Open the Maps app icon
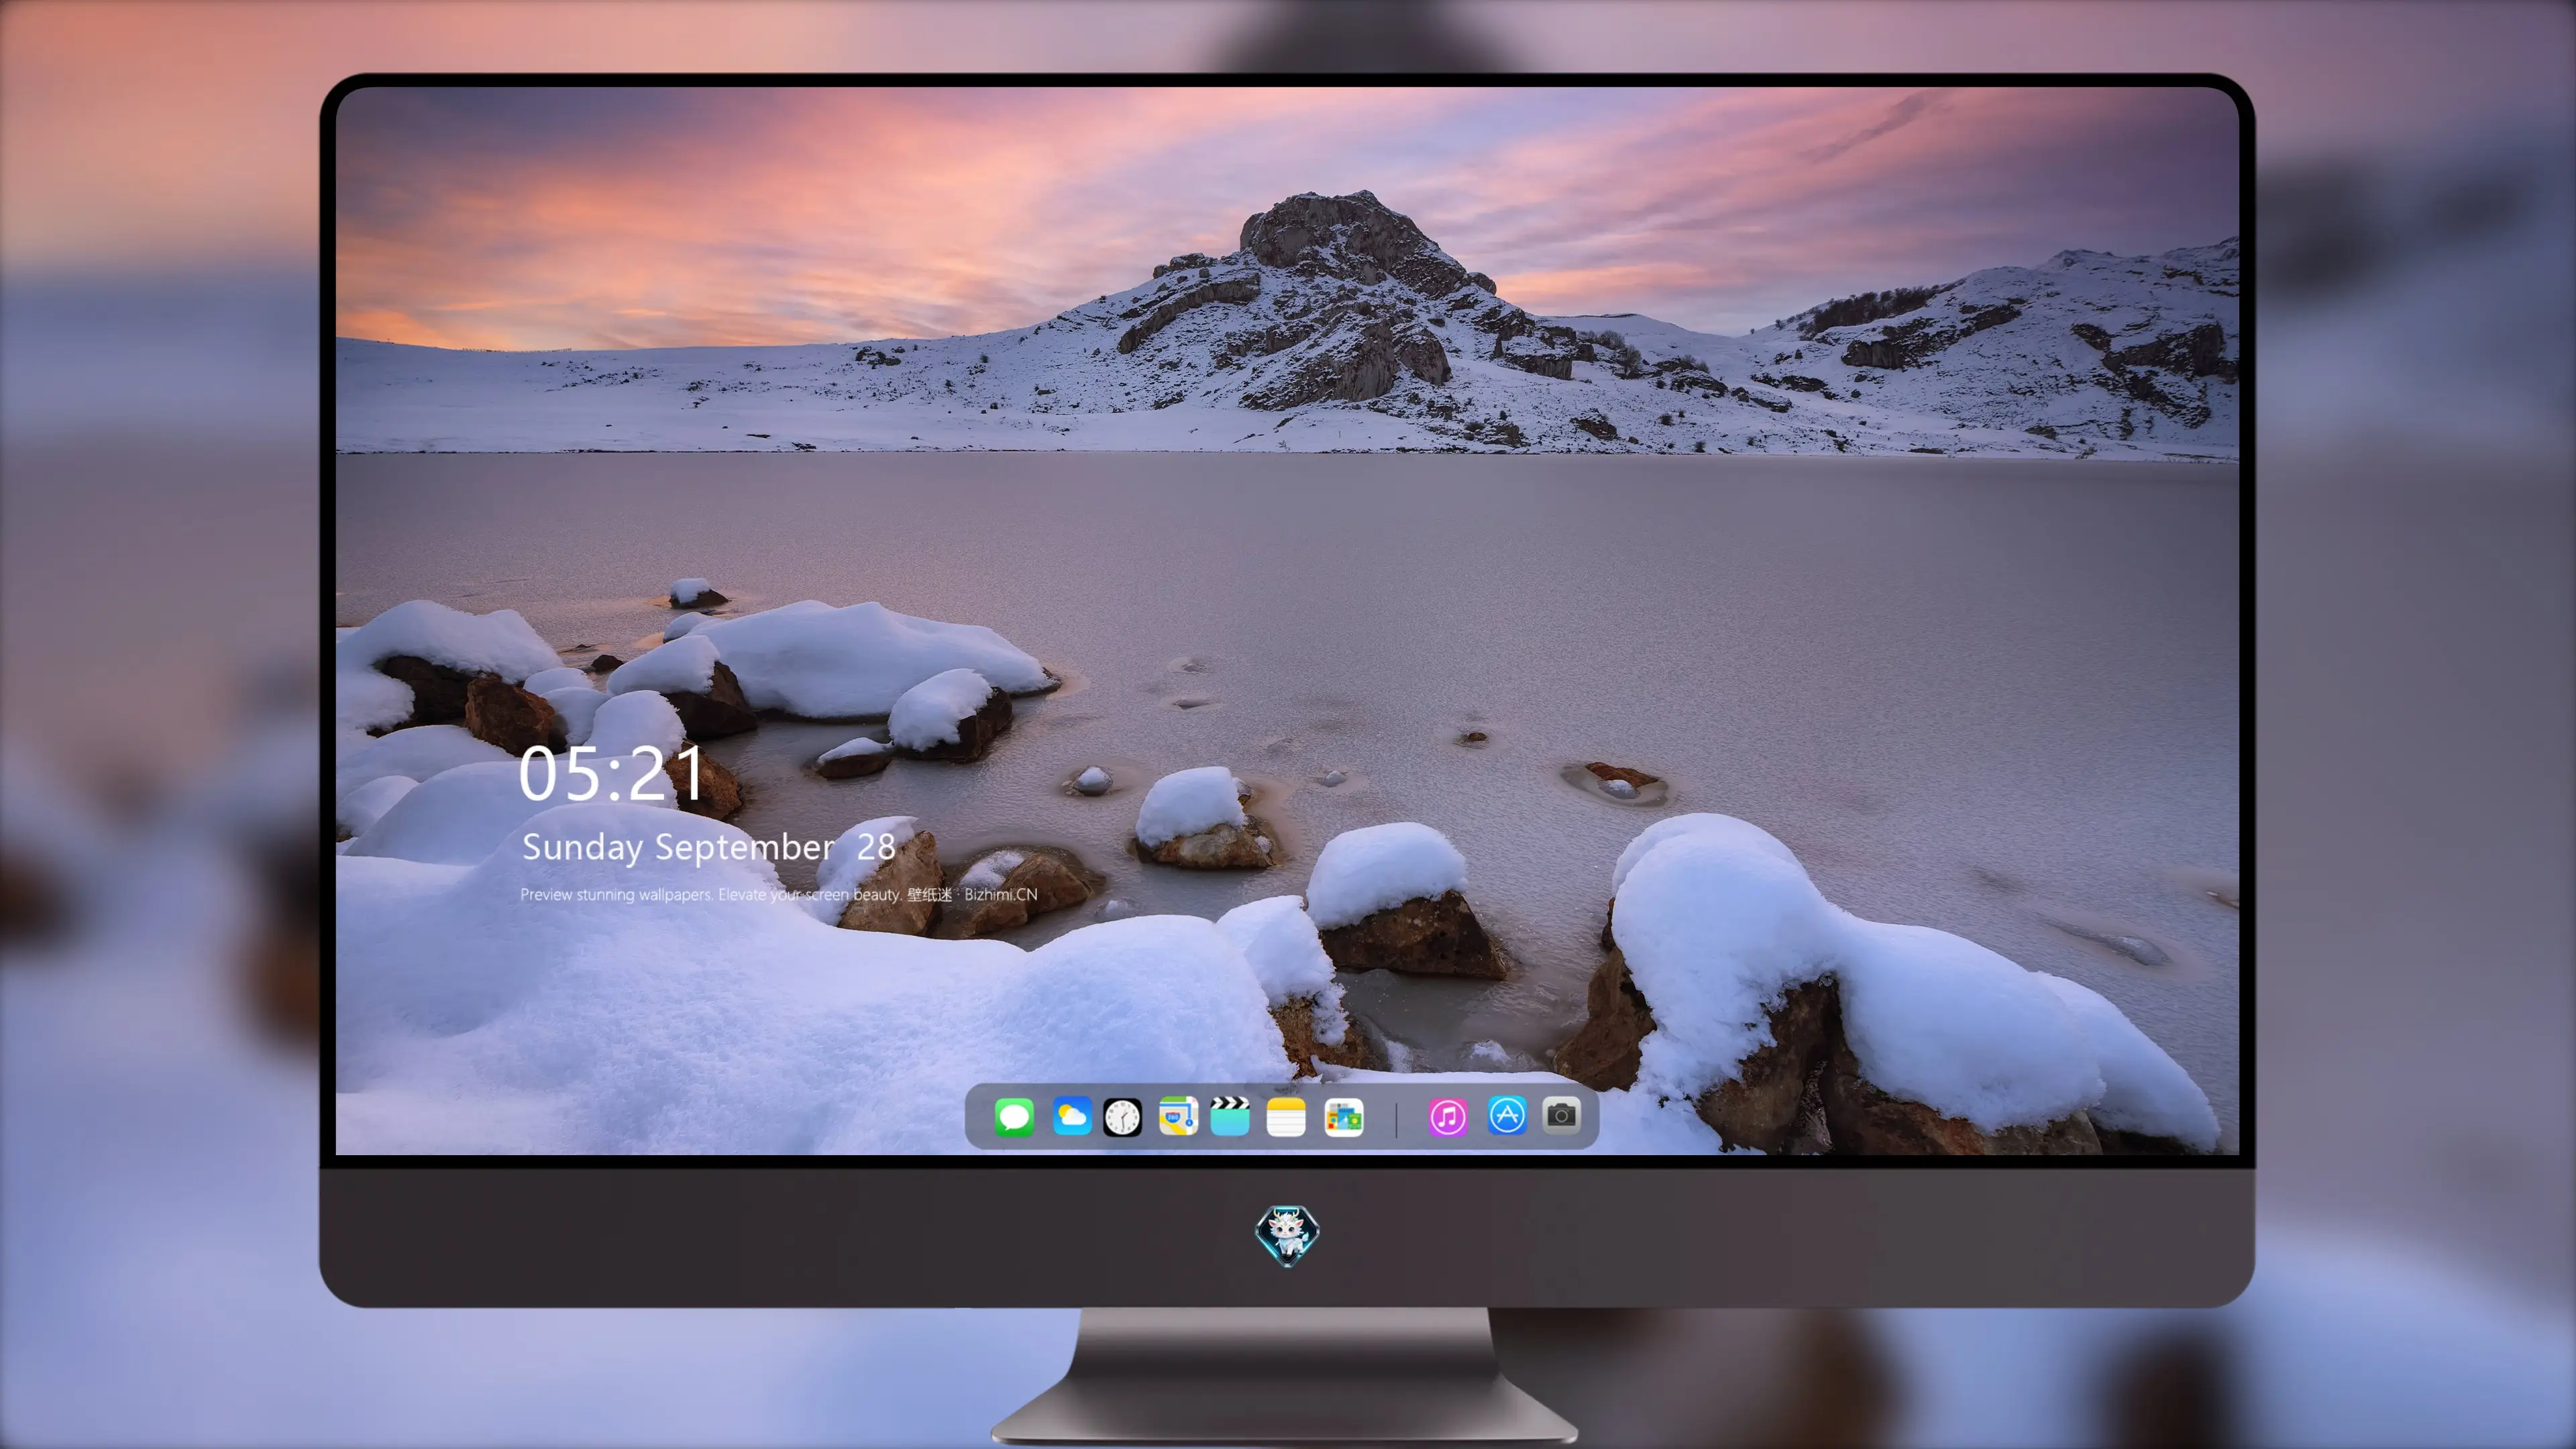 [1178, 1117]
